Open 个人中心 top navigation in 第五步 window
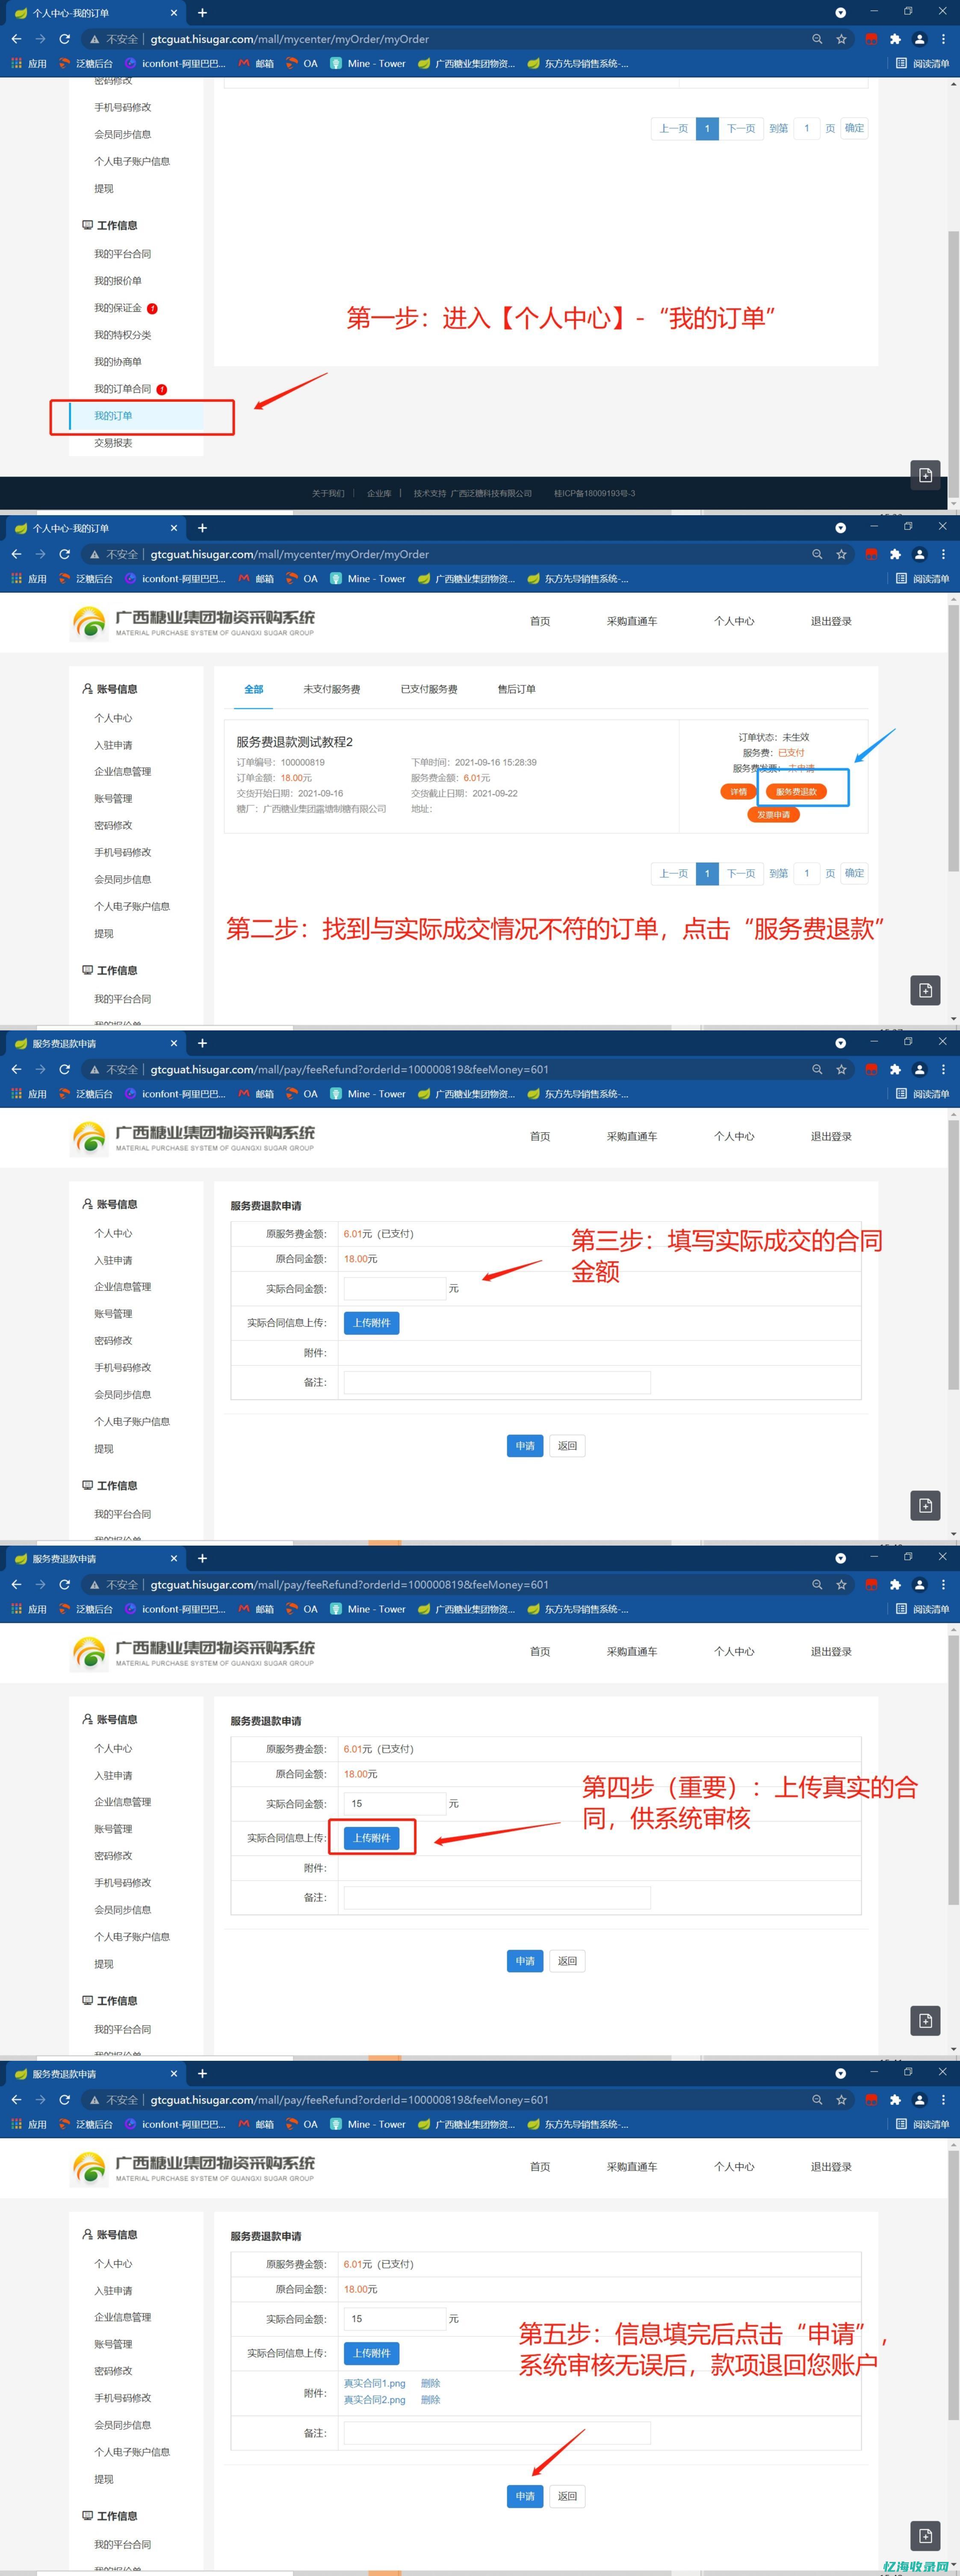Viewport: 960px width, 2576px height. (734, 2166)
